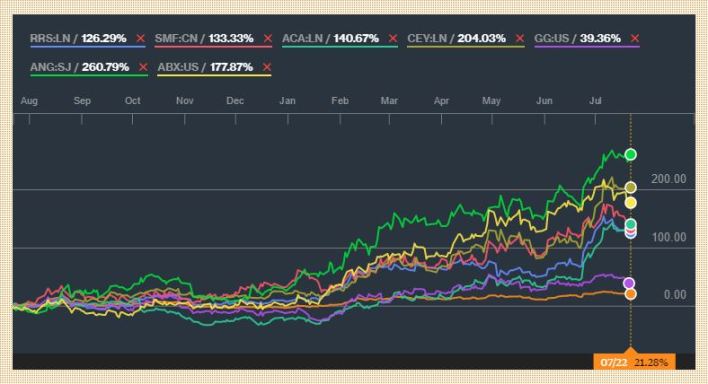Click the green ANG:SJ endpoint marker
The image size is (708, 384).
tap(630, 155)
